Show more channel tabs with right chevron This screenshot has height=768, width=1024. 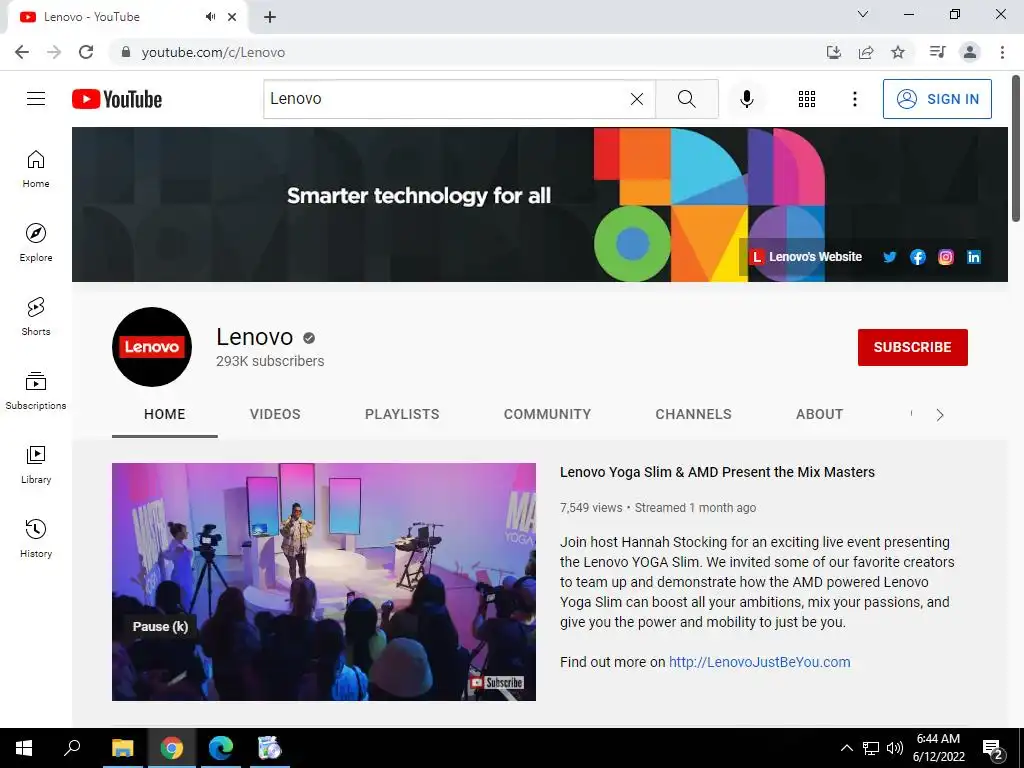tap(939, 415)
